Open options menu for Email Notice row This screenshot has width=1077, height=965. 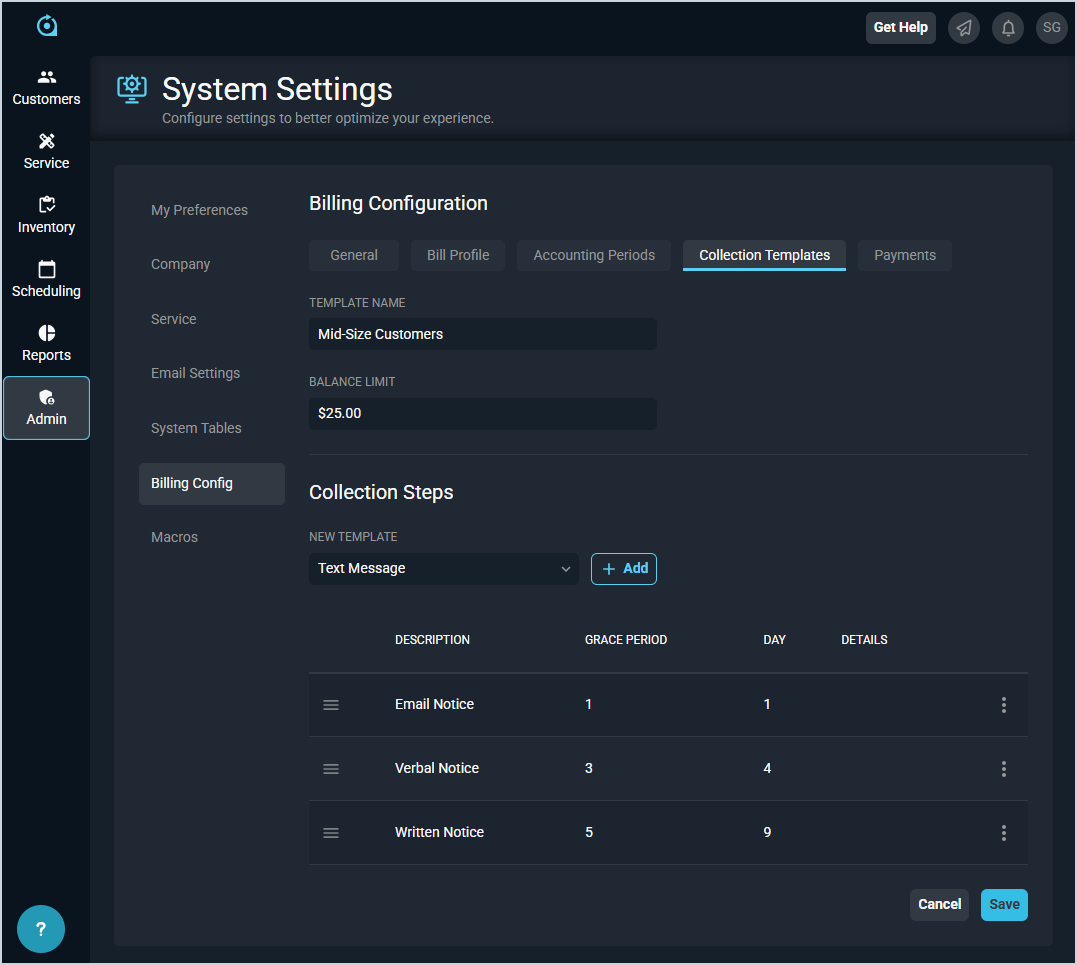click(x=1003, y=705)
